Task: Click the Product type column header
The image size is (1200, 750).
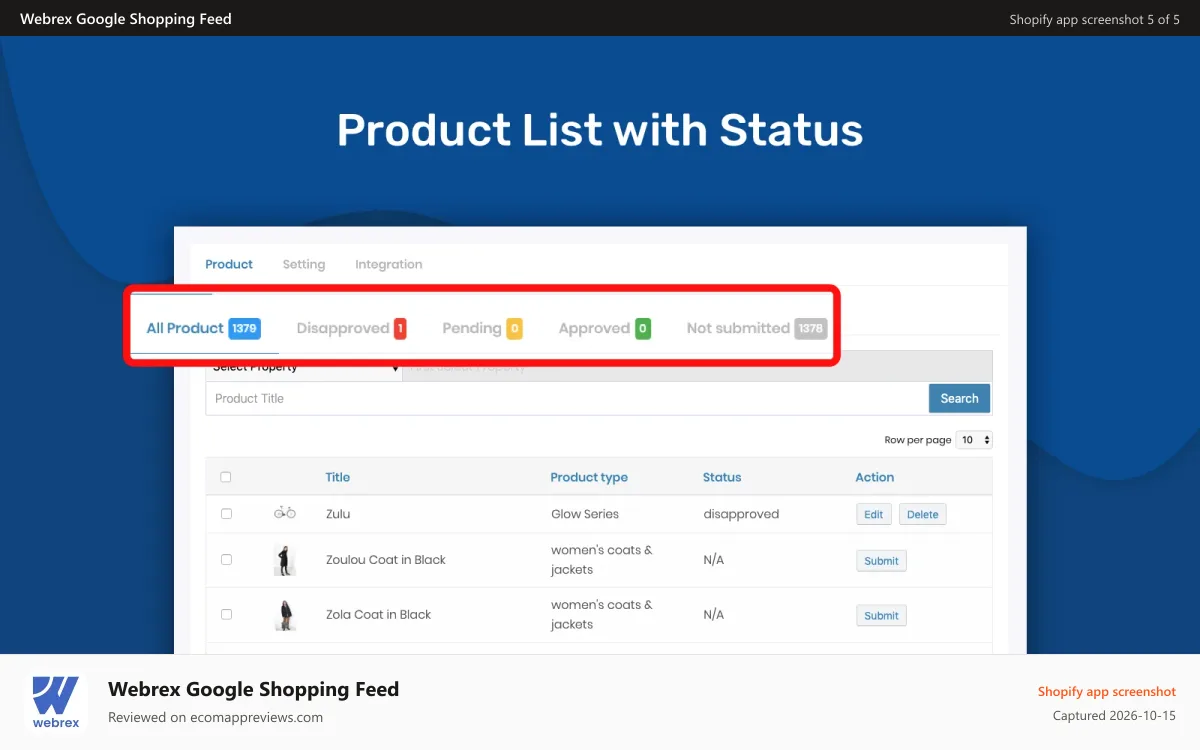Action: tap(589, 477)
